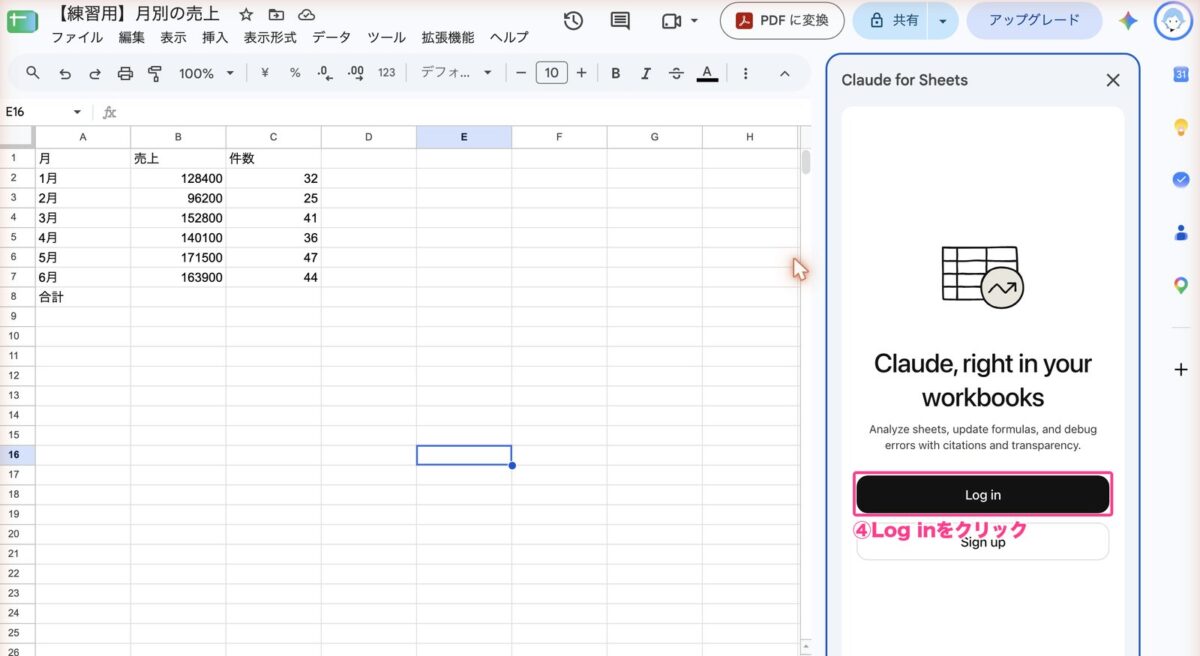Screen dimensions: 1200x656
Task: Toggle strikethrough formatting
Action: pyautogui.click(x=676, y=73)
